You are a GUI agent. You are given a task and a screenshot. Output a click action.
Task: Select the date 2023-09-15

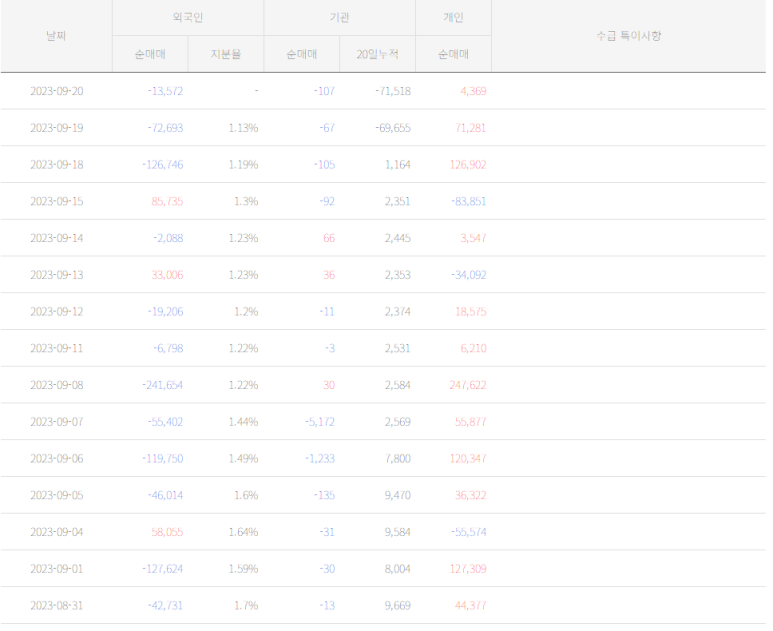click(57, 202)
